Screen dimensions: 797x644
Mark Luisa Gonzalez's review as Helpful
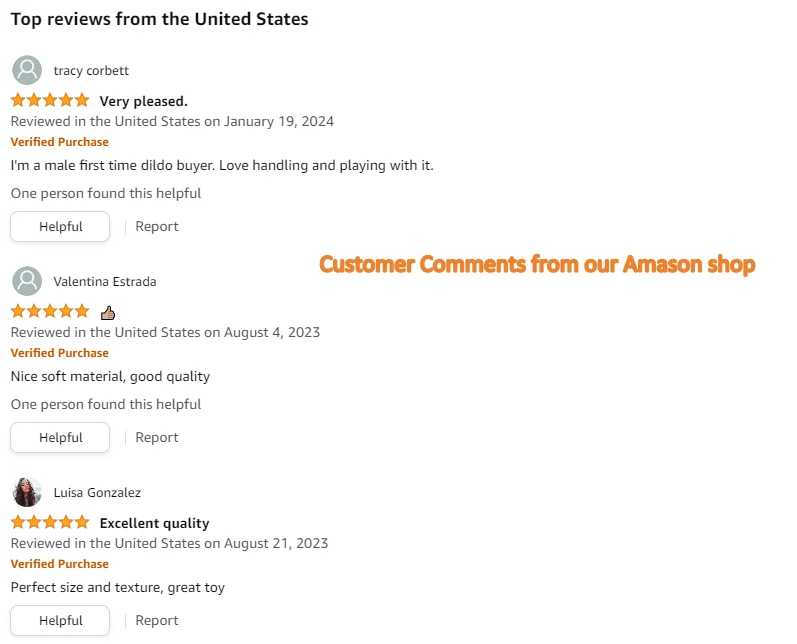[x=60, y=620]
